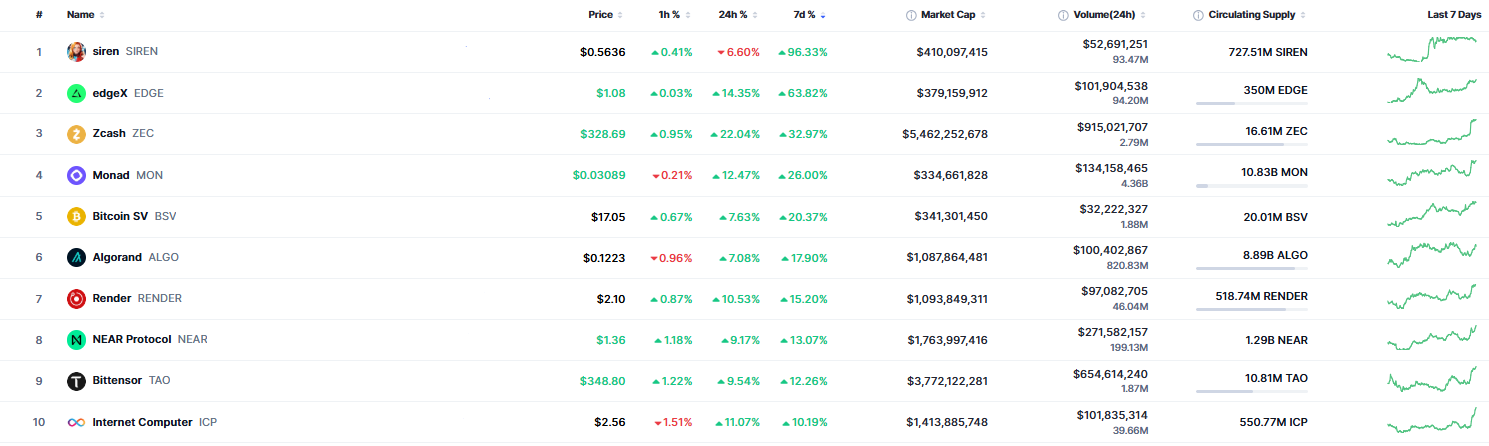
Task: Click the siren coin logo icon
Action: coord(76,52)
